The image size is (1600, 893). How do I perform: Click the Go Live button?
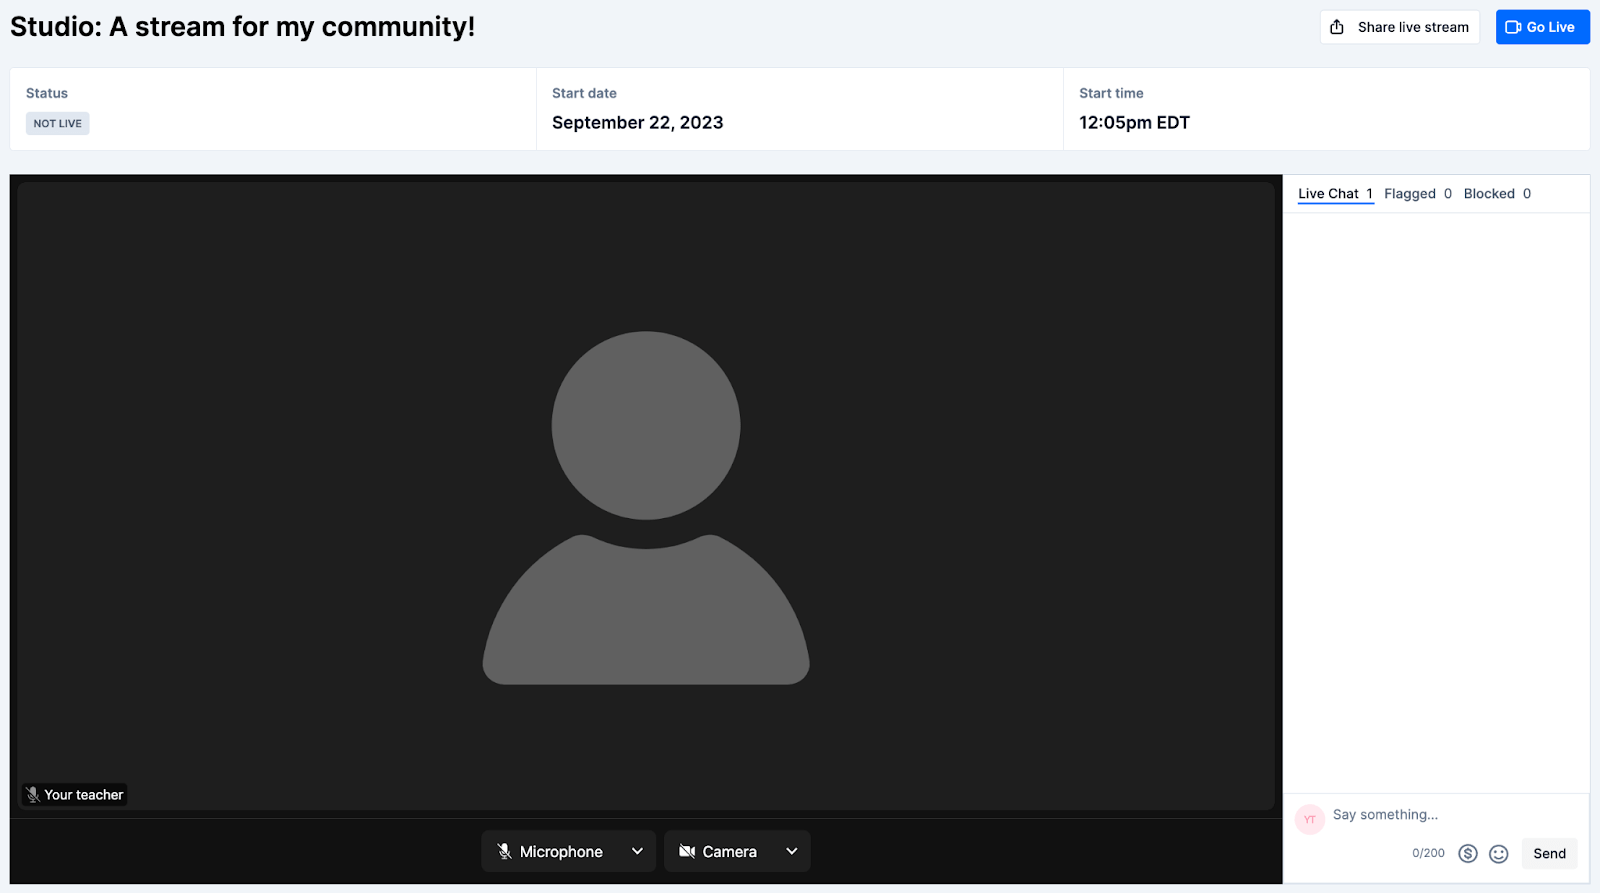1542,27
